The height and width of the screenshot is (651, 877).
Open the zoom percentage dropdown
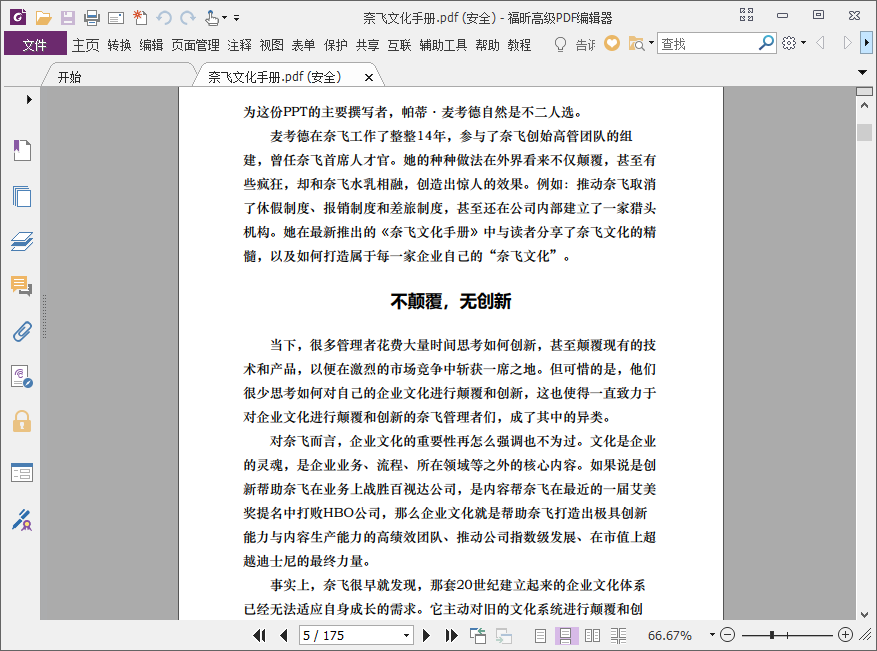712,635
